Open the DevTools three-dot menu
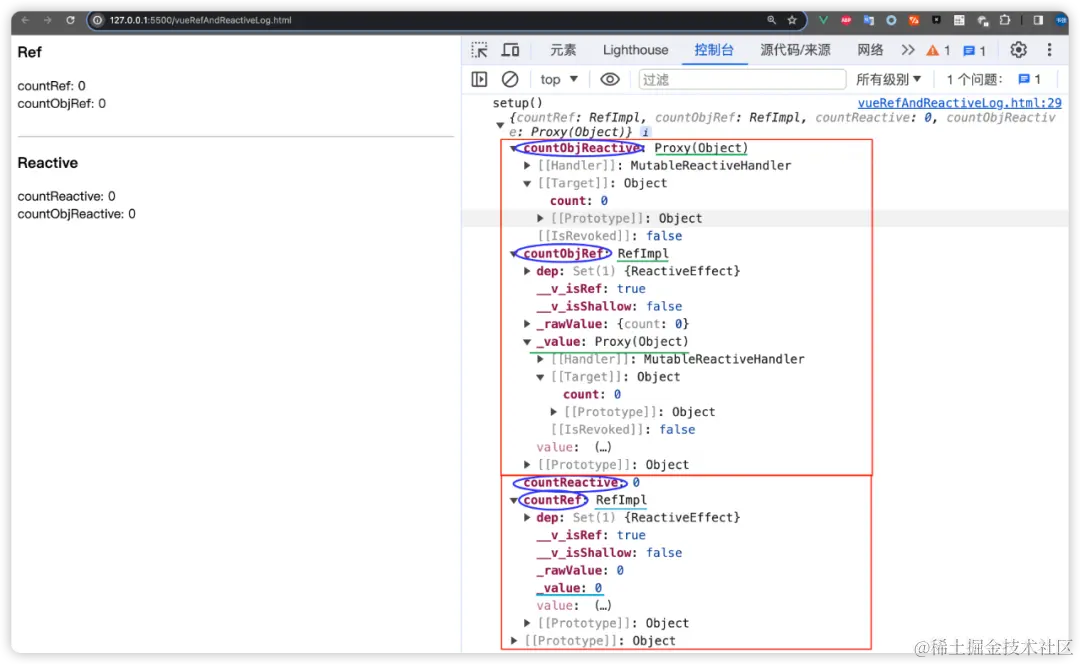 [1049, 50]
